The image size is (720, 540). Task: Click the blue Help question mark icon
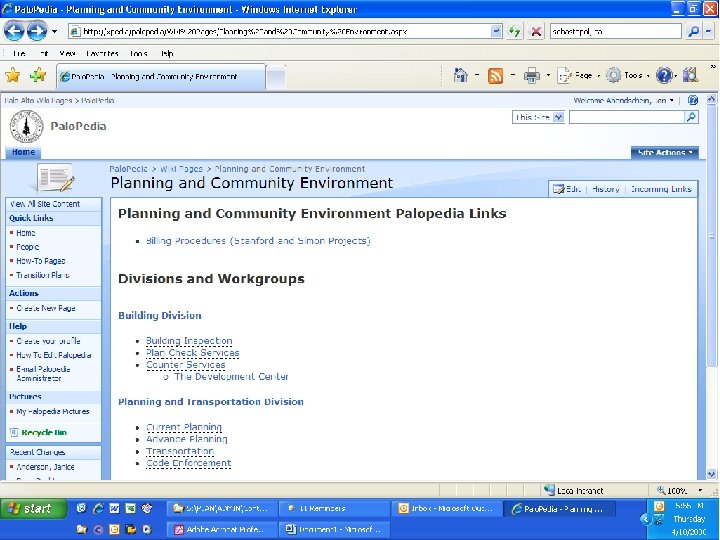[664, 75]
